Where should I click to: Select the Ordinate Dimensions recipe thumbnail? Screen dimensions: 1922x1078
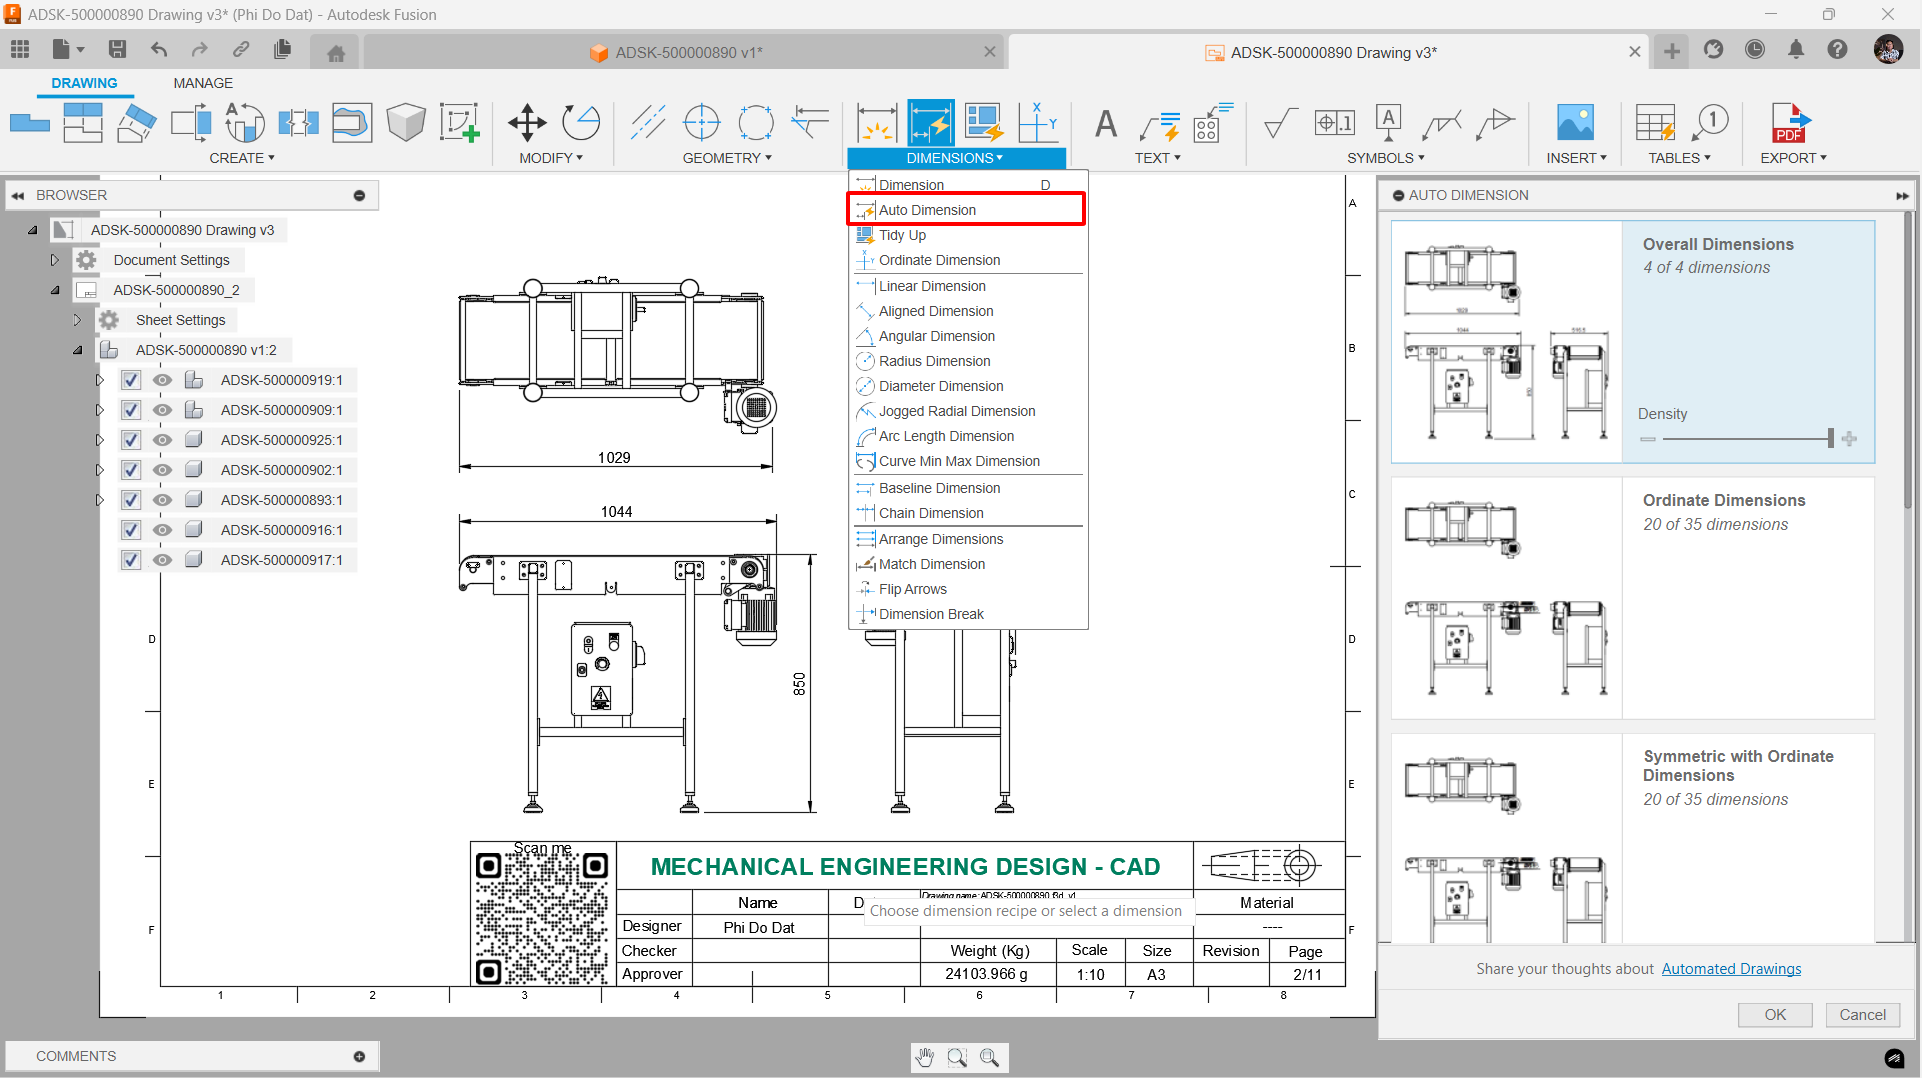1506,598
